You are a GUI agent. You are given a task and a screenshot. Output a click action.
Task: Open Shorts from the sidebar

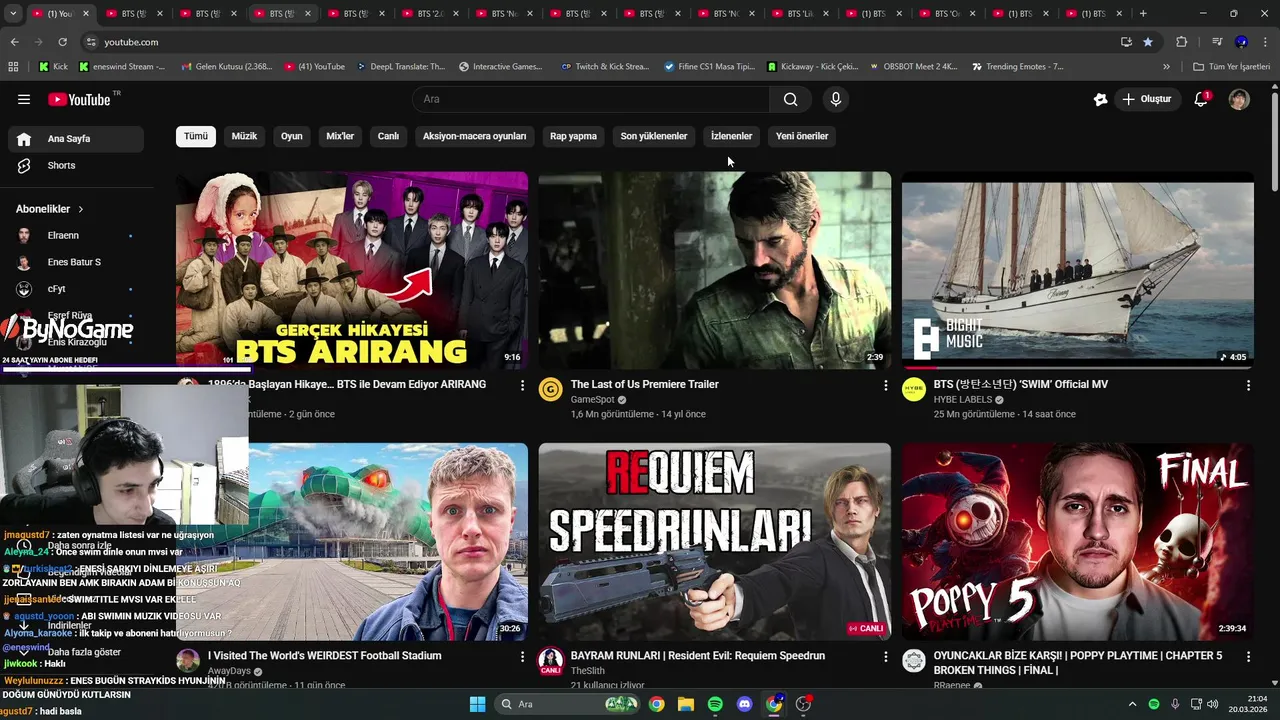click(x=76, y=165)
